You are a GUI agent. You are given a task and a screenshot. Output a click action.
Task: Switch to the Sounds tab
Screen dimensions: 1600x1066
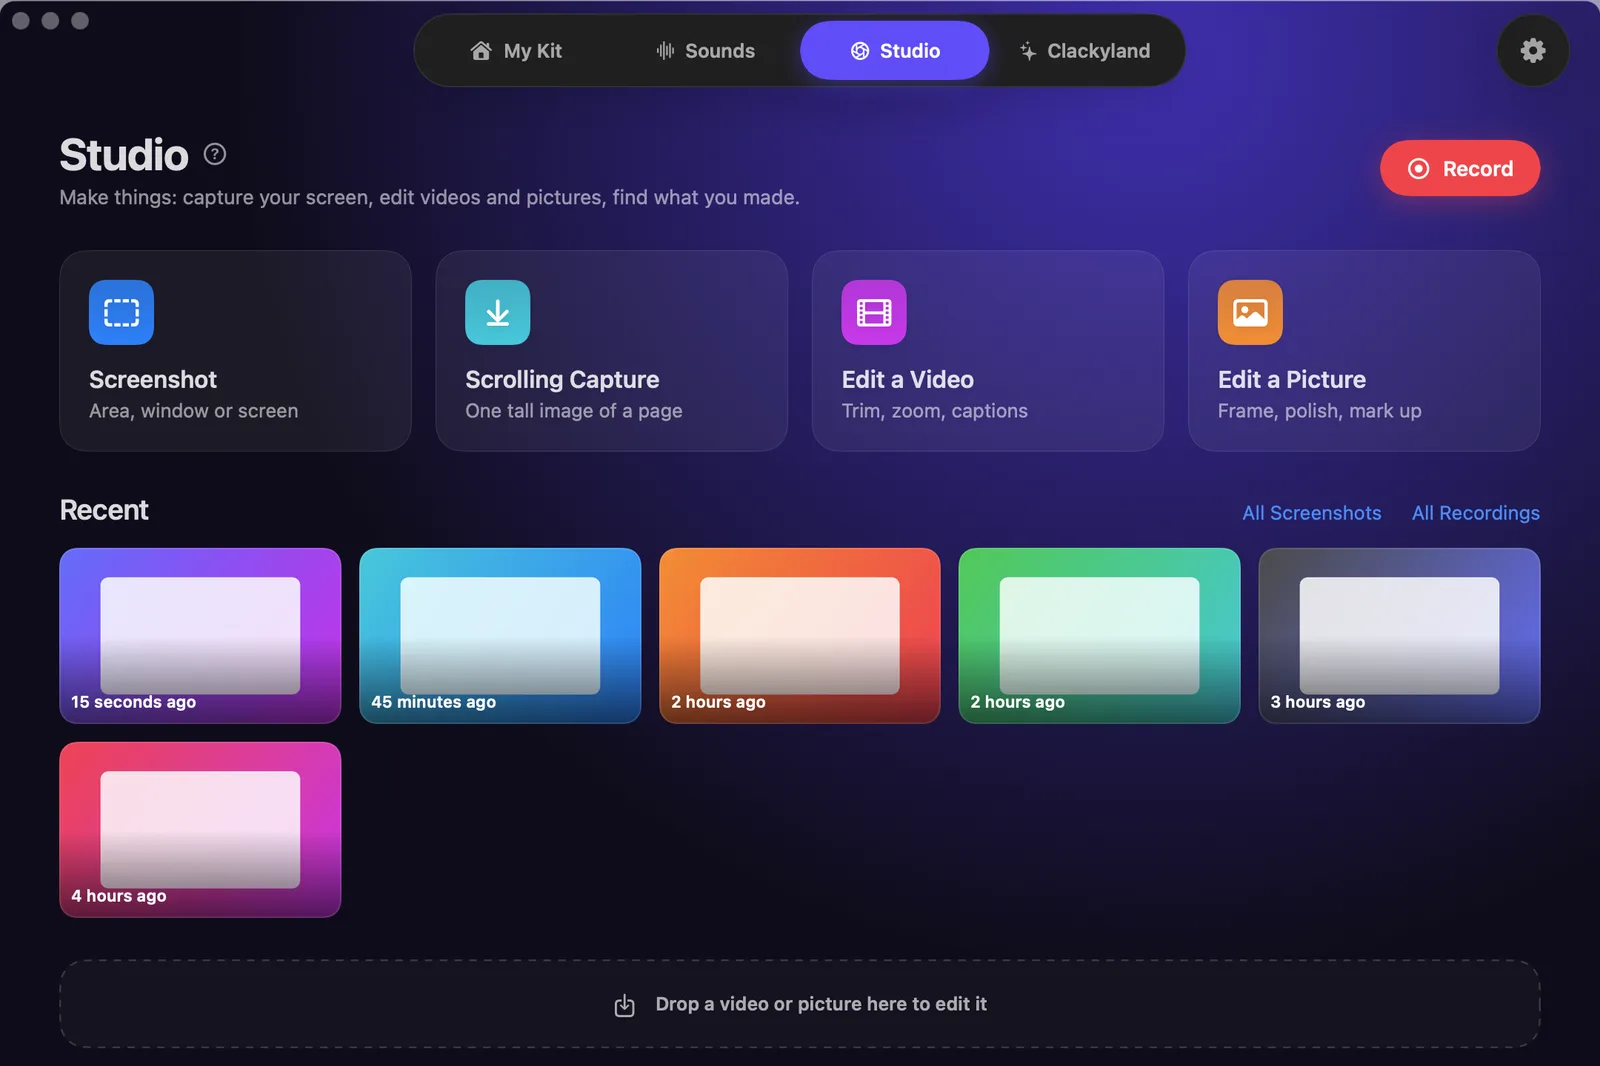[705, 51]
